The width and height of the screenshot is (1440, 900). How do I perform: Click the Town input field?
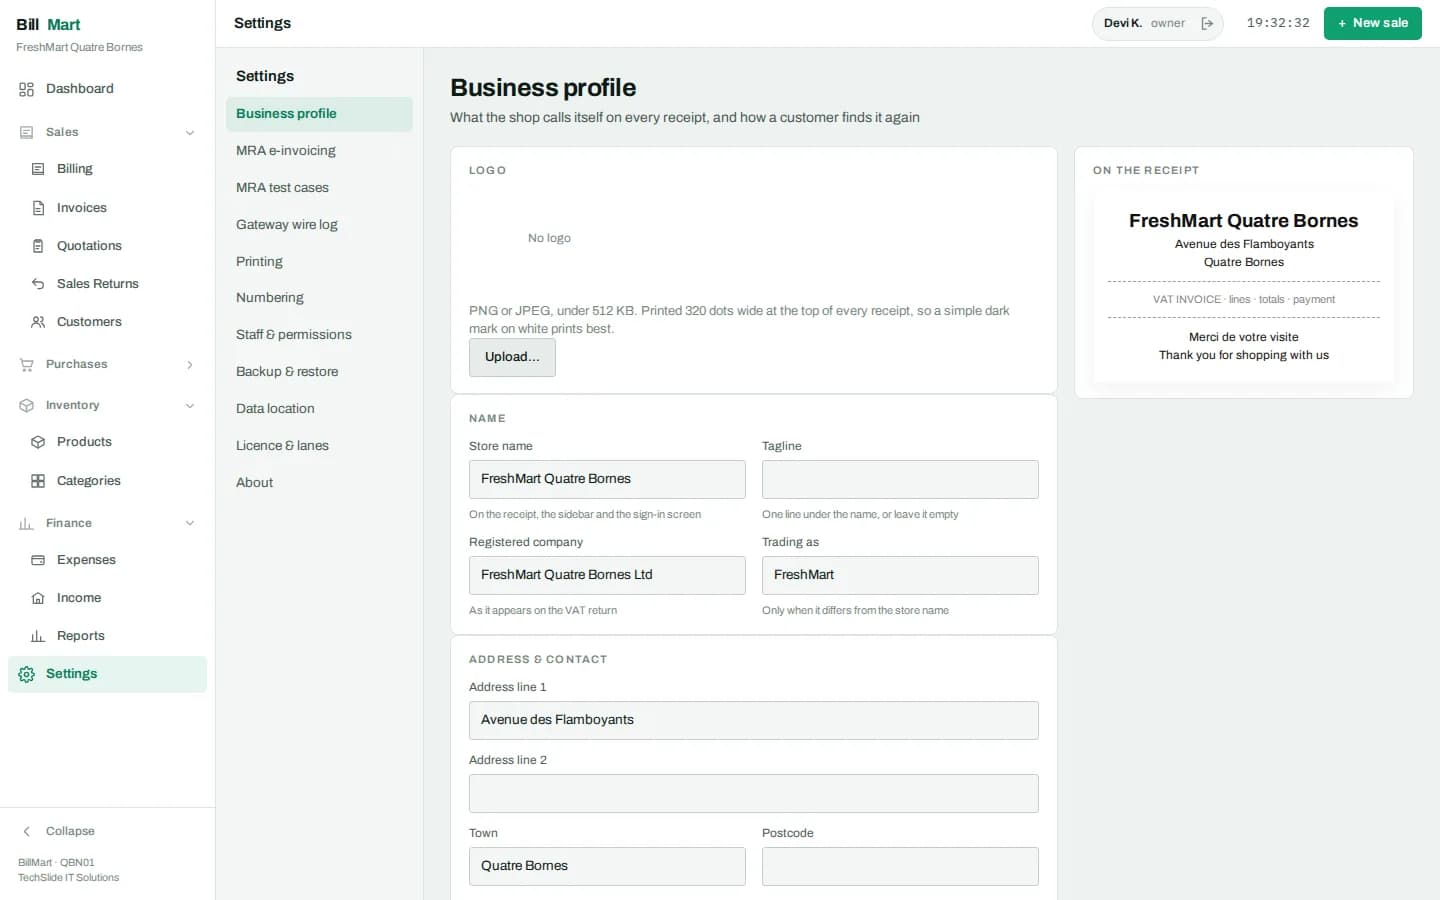tap(607, 866)
